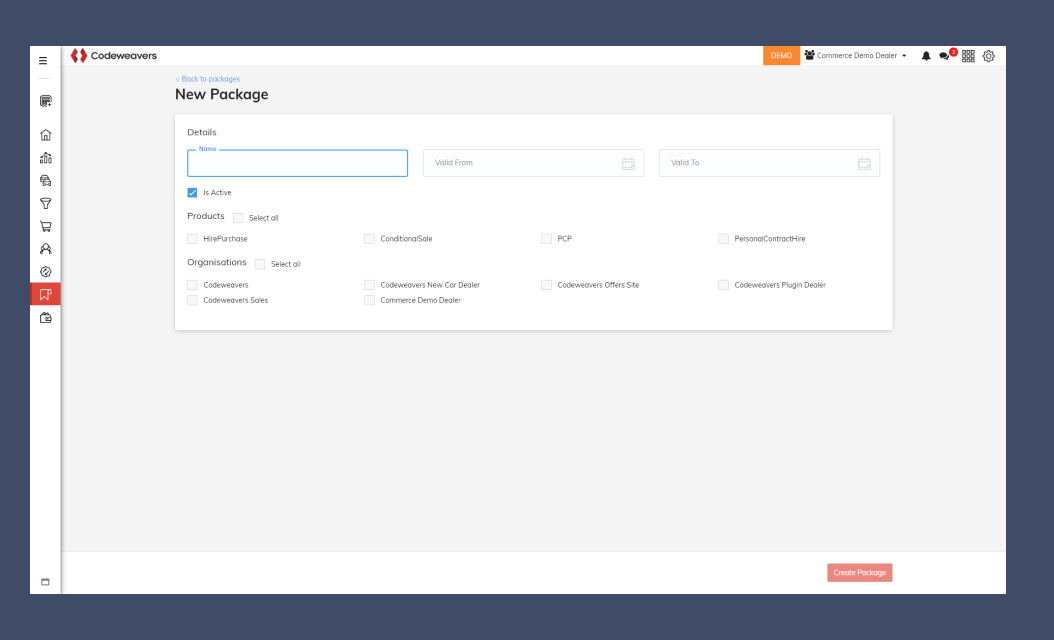Image resolution: width=1054 pixels, height=640 pixels.
Task: Tick Select all for Organisations
Action: click(x=260, y=264)
